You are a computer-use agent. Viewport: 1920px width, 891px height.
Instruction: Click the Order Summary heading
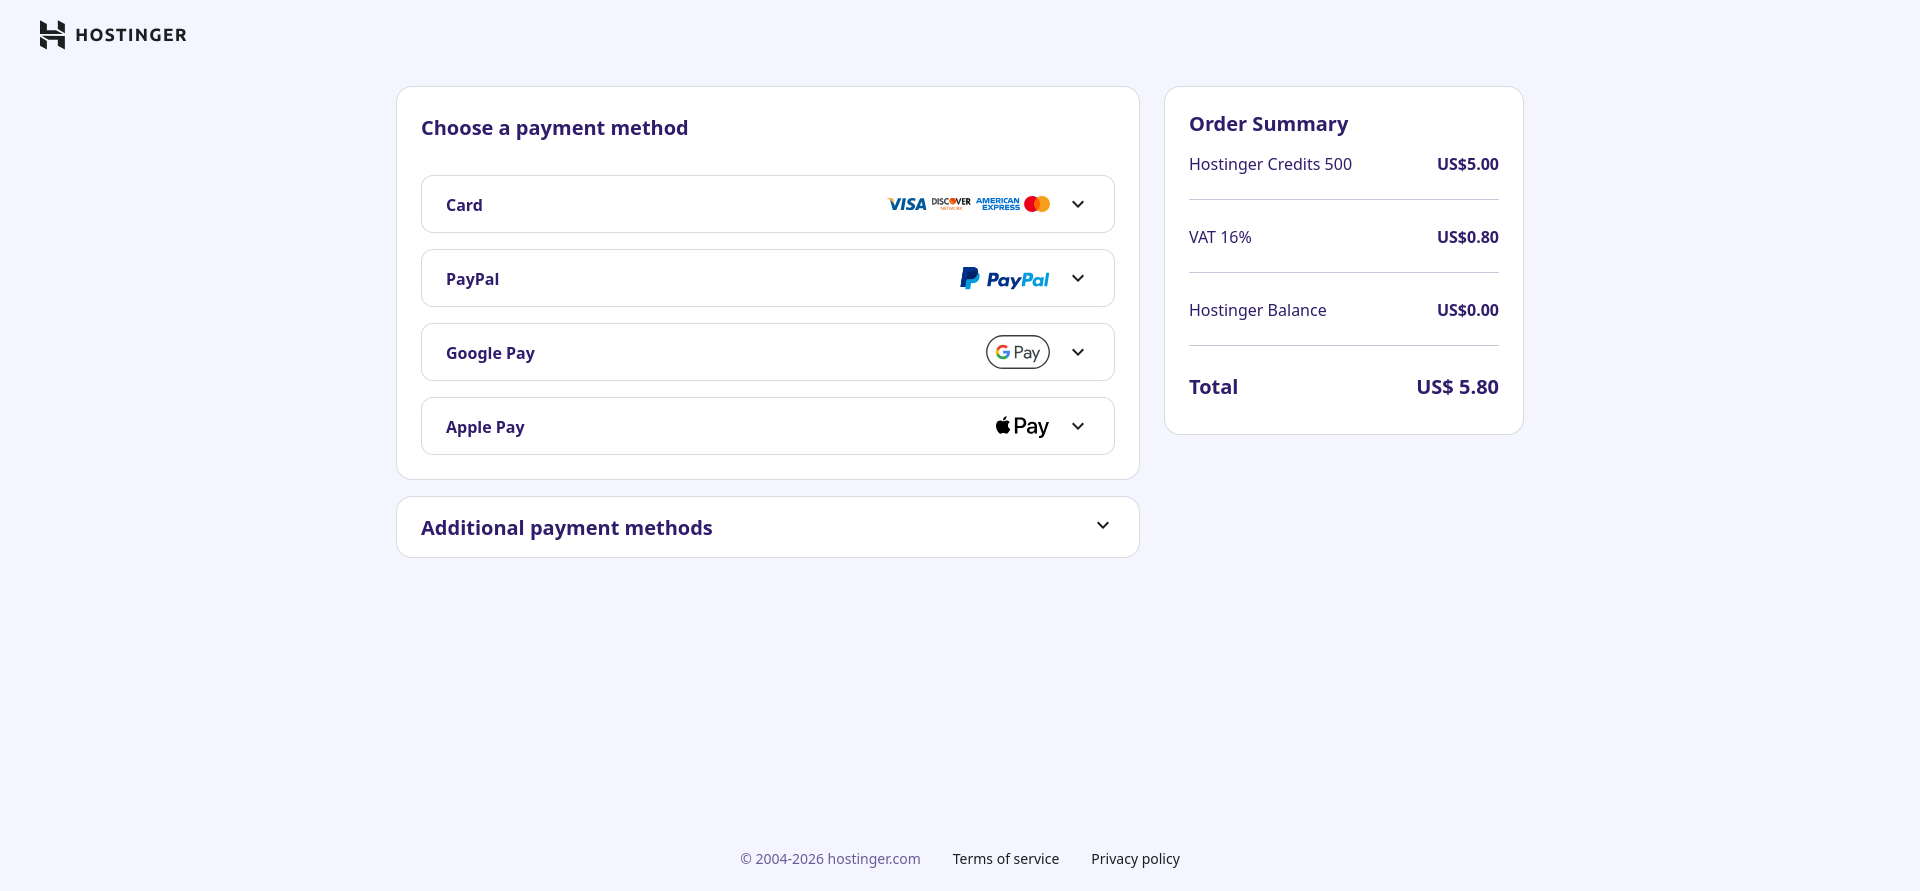click(1268, 124)
